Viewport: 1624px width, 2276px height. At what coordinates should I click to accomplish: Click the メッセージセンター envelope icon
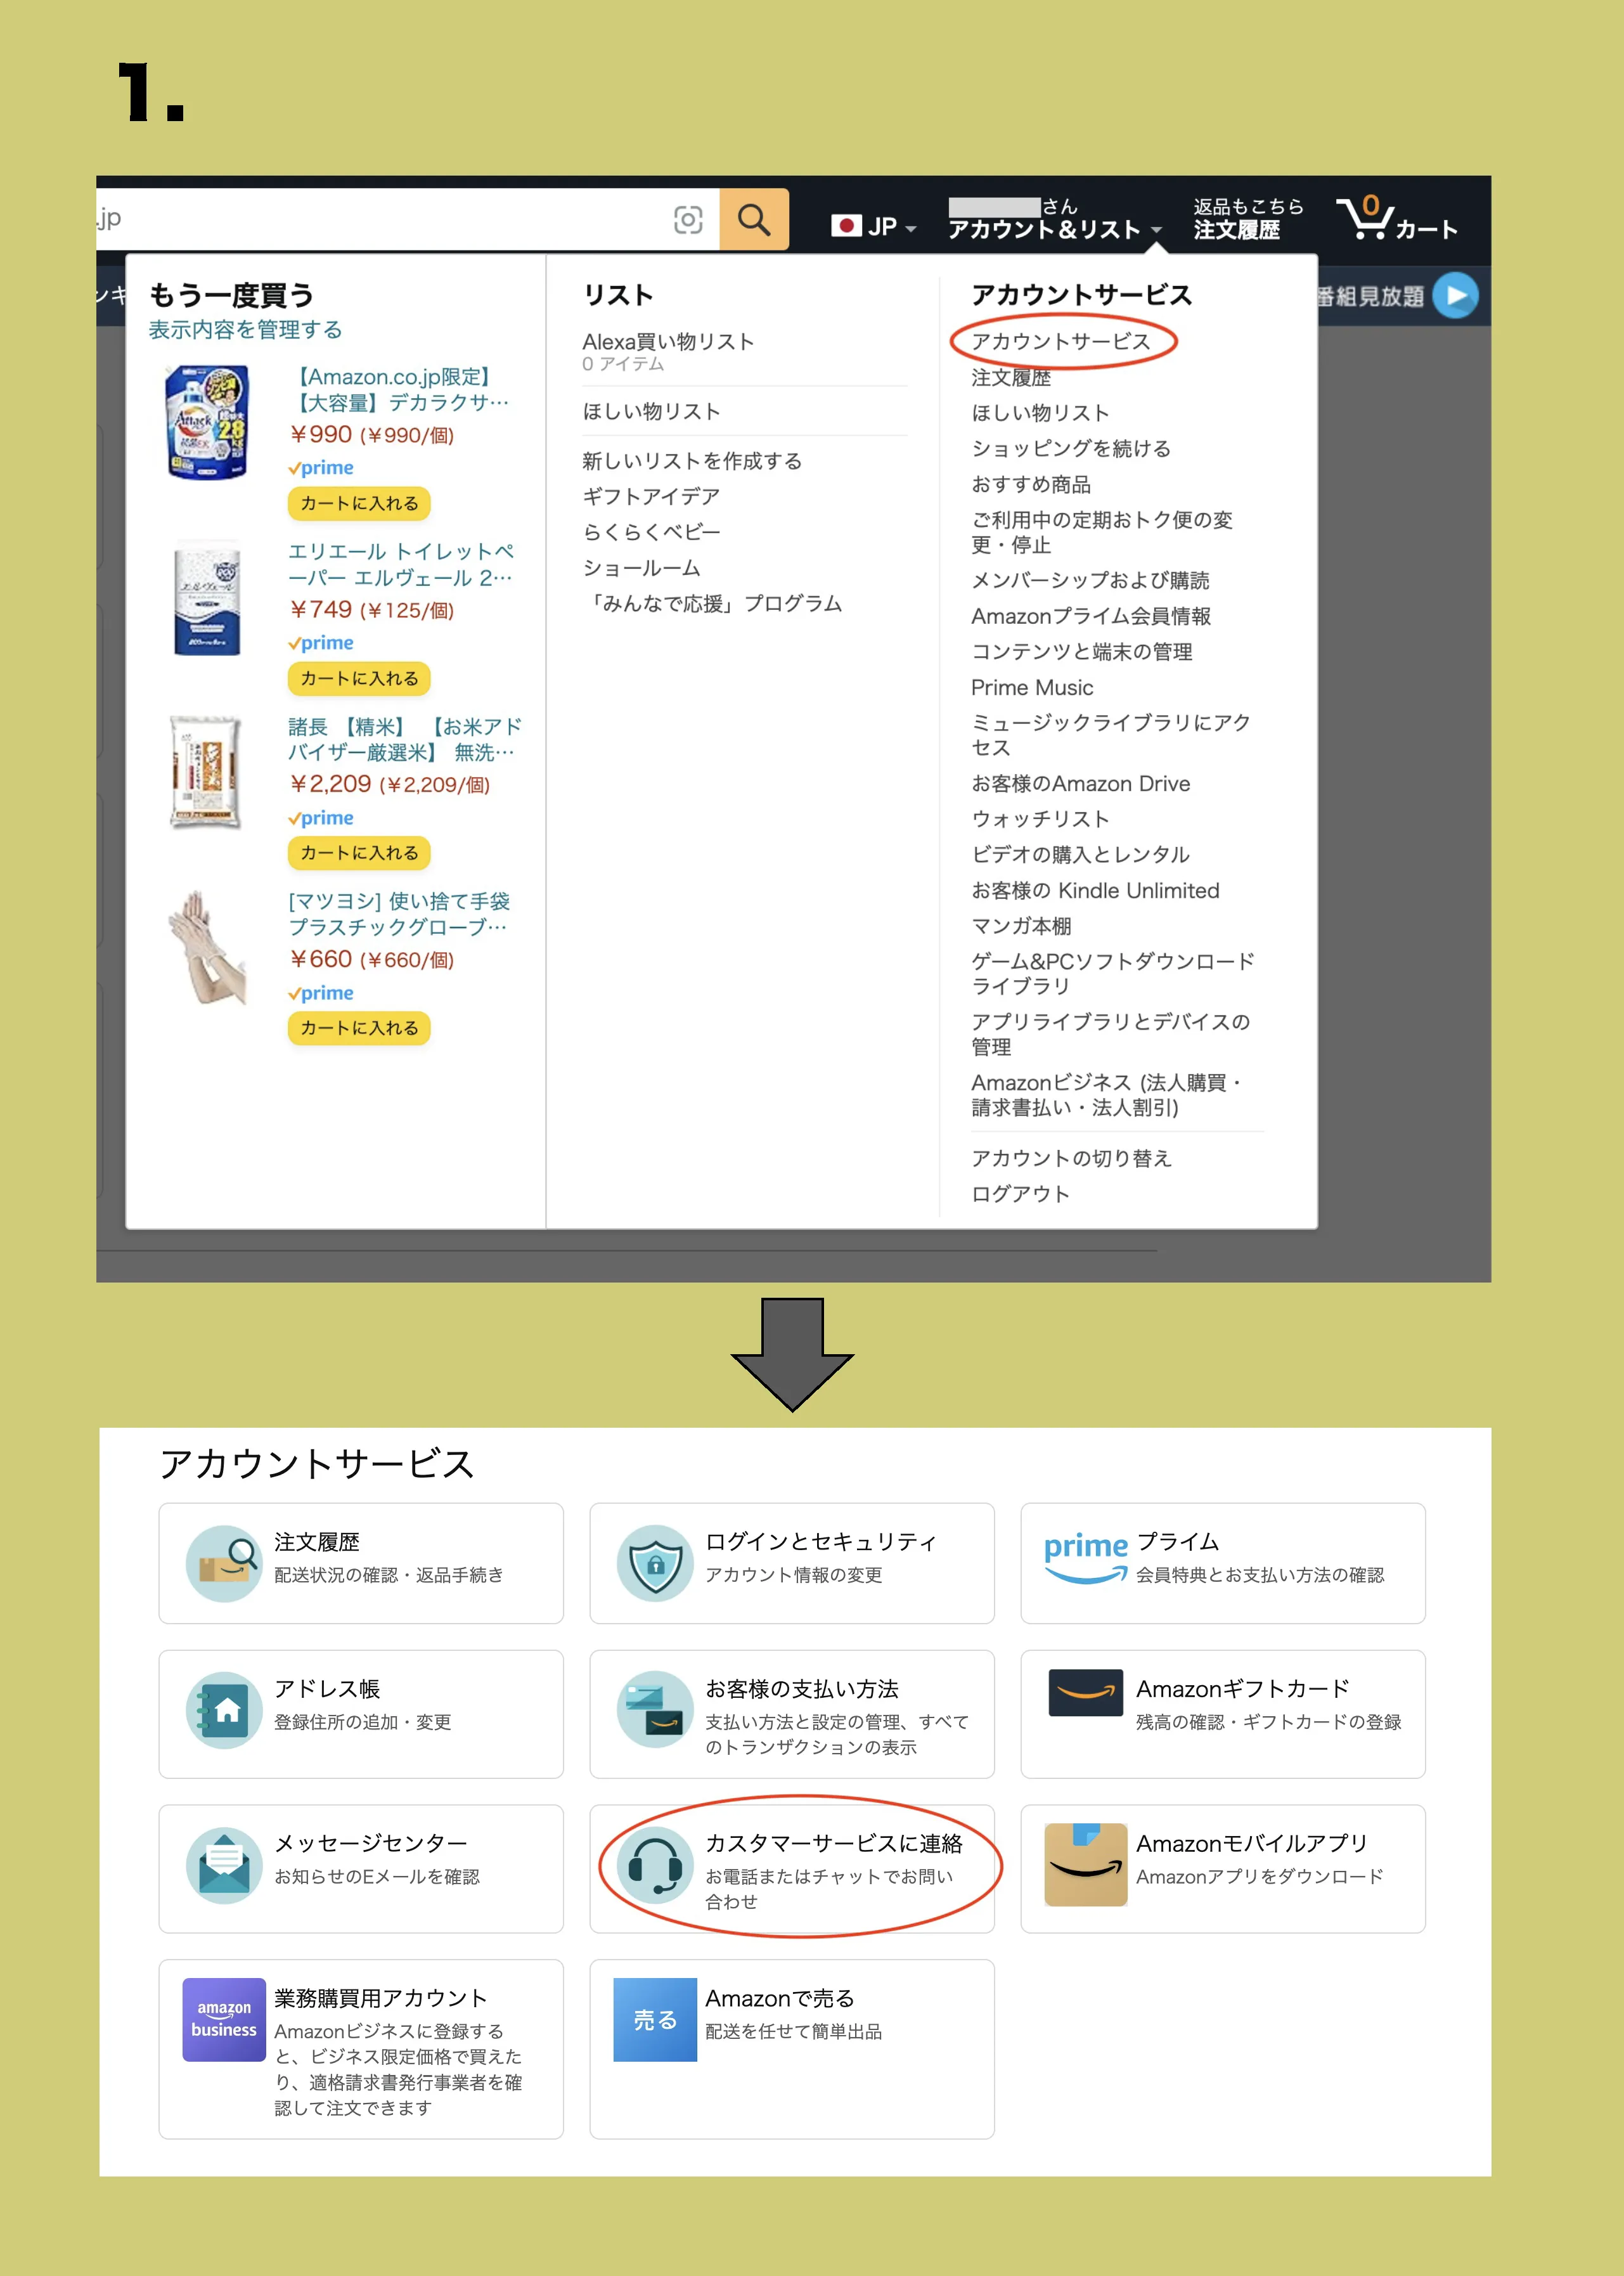point(224,1865)
